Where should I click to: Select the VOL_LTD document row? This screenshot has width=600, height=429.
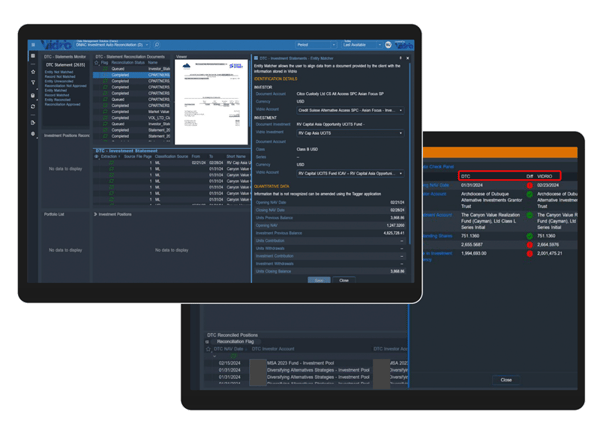(x=132, y=118)
